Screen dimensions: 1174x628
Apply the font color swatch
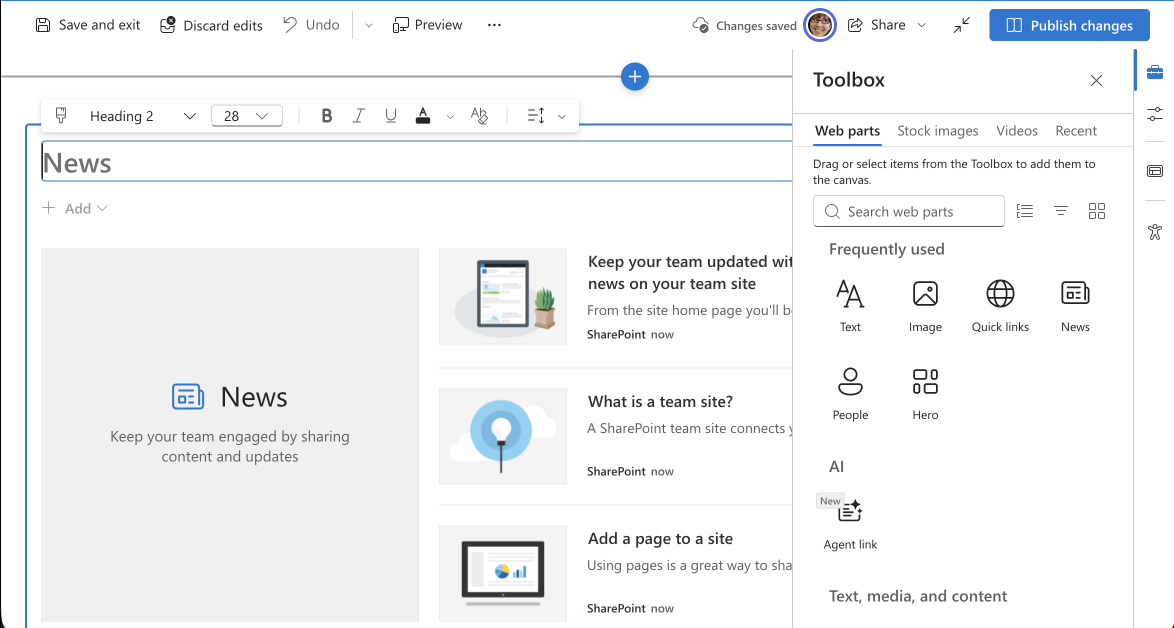tap(423, 115)
